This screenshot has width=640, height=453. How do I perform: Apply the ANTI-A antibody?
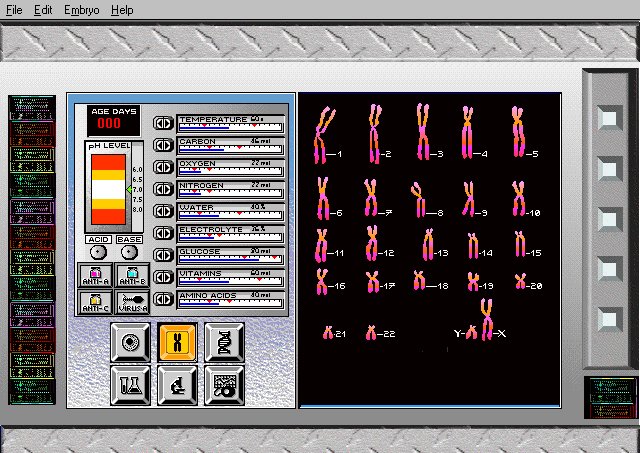95,275
